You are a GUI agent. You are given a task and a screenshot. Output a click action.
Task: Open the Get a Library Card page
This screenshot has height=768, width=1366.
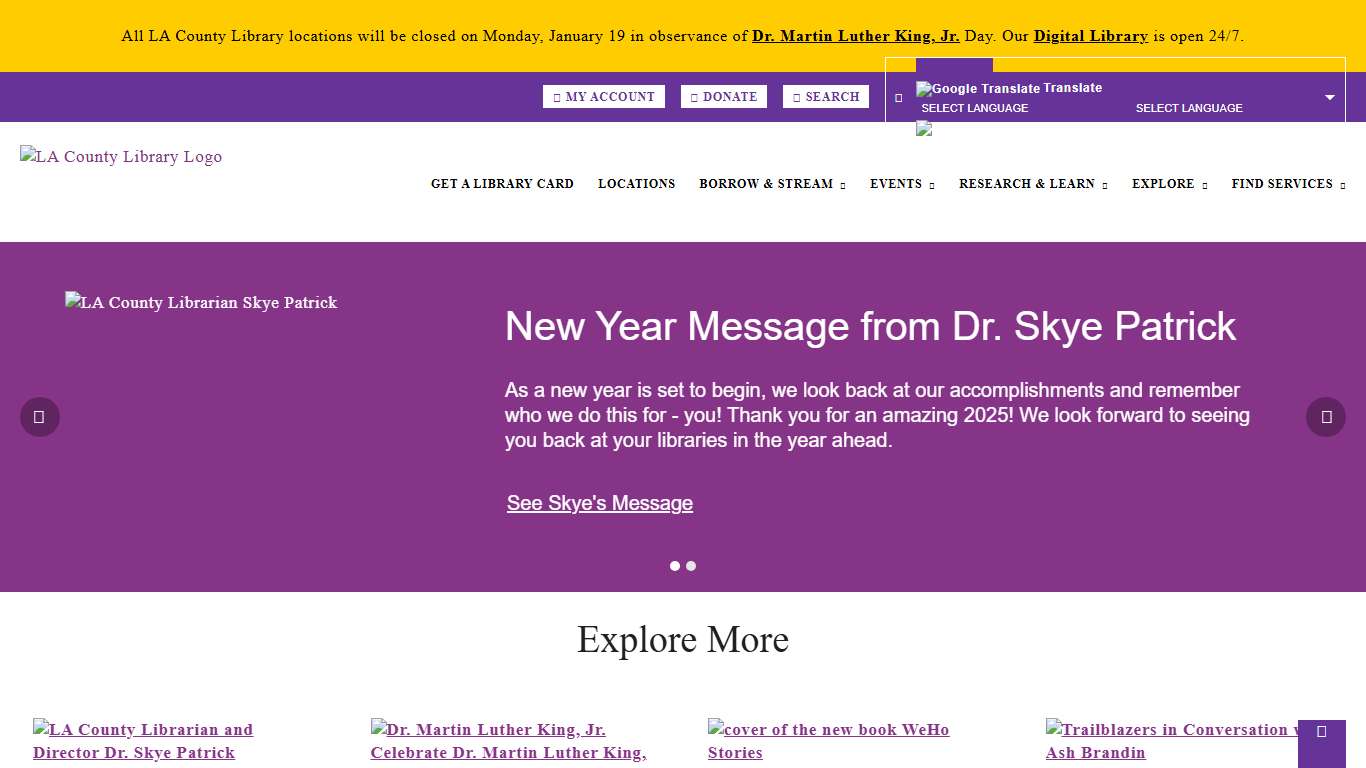click(x=502, y=184)
